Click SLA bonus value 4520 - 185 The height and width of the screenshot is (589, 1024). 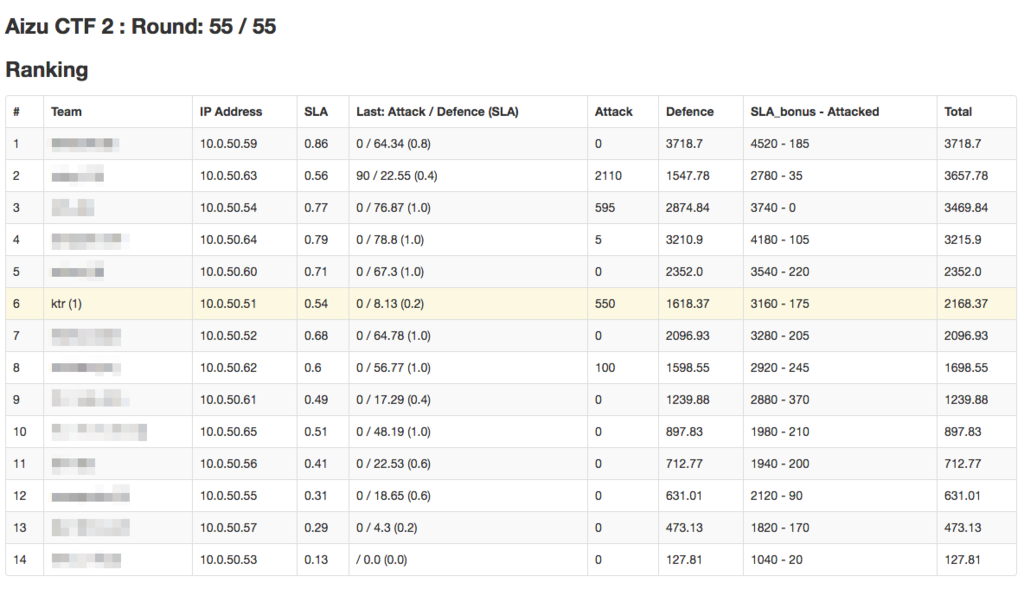(x=779, y=144)
